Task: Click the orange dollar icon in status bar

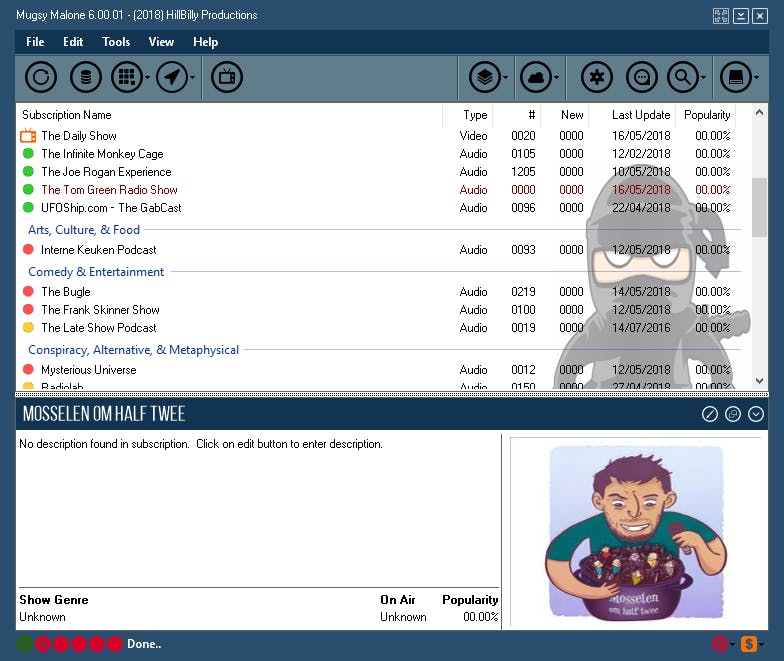Action: 748,644
